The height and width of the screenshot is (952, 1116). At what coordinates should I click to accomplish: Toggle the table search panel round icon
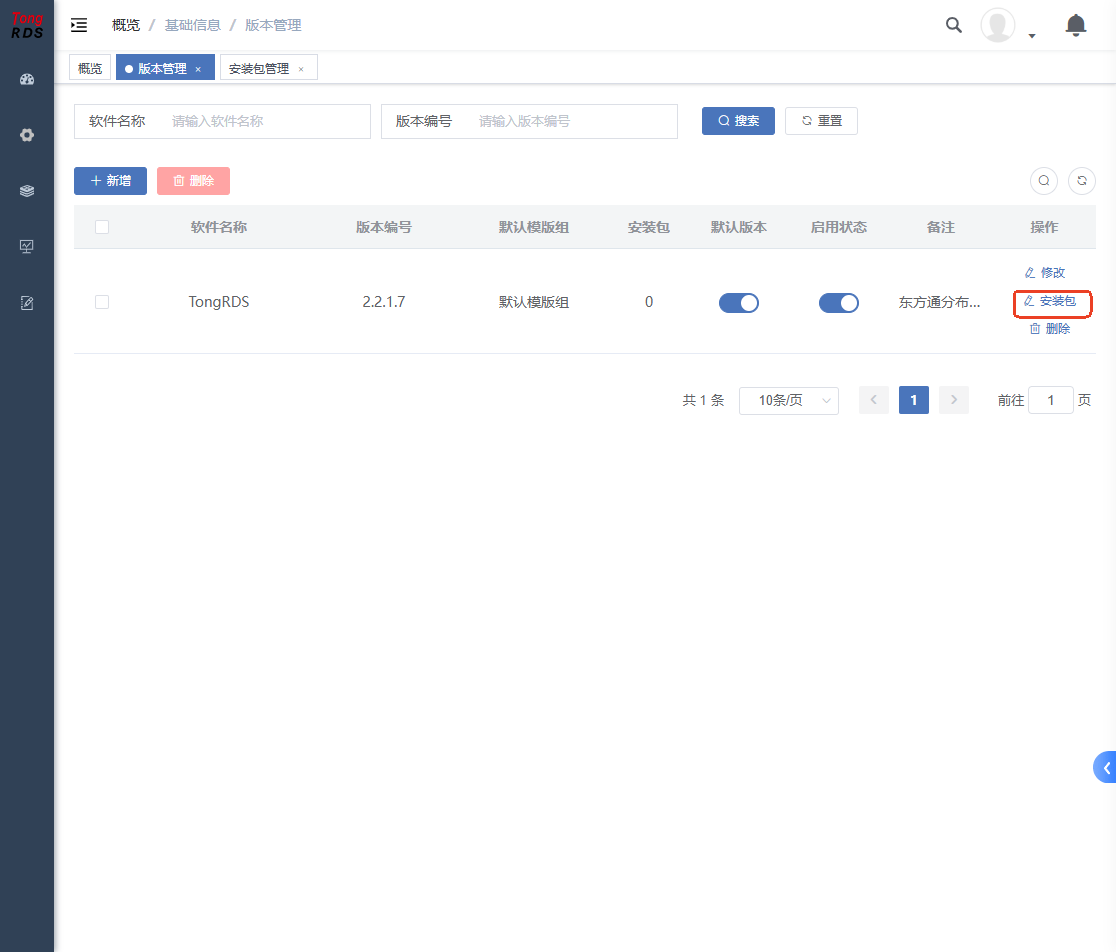tap(1044, 181)
